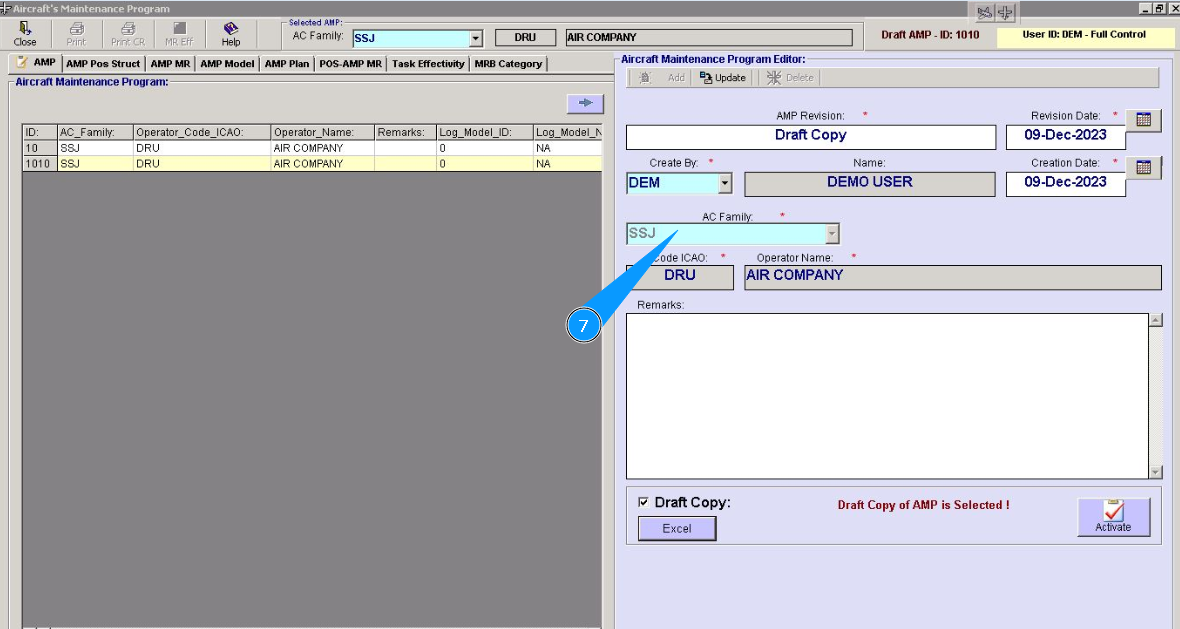Click the DRU operator code box in the header
The width and height of the screenshot is (1180, 629).
click(525, 38)
